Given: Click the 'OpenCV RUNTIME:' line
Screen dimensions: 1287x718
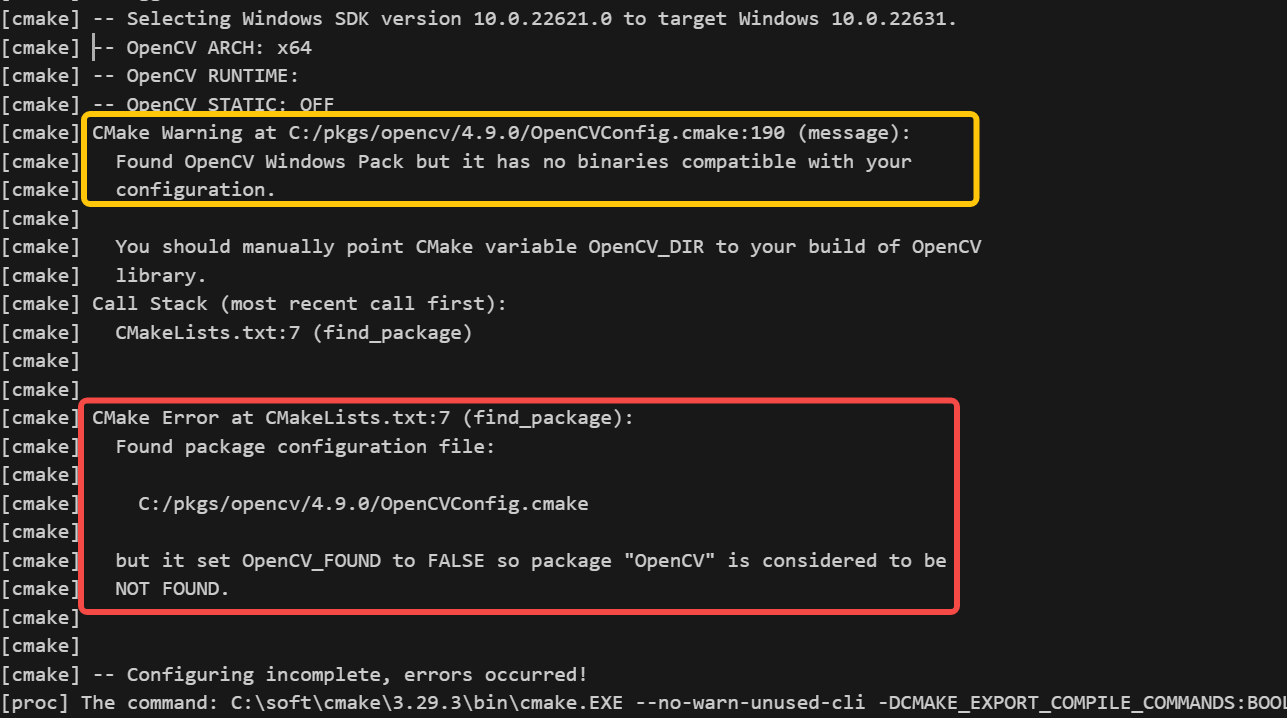Looking at the screenshot, I should (x=196, y=75).
